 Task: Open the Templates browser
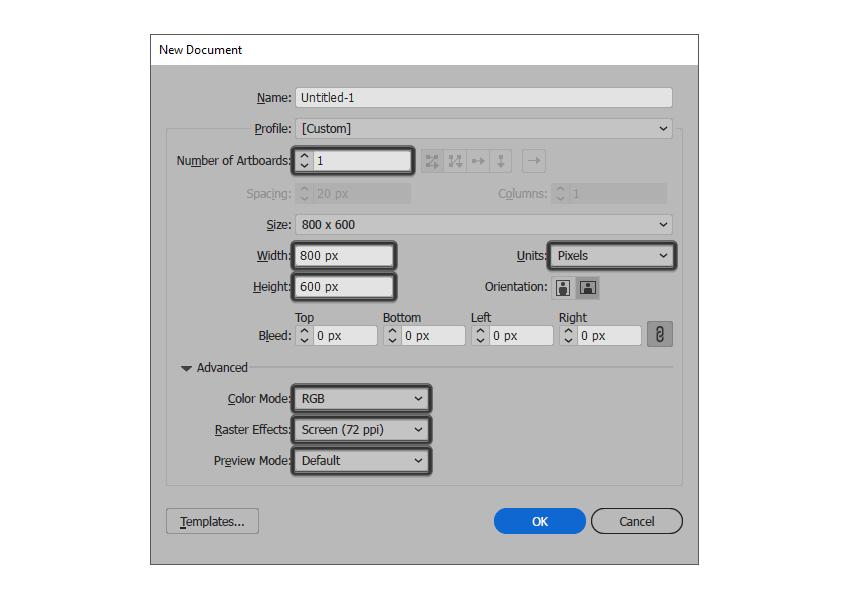click(x=211, y=521)
